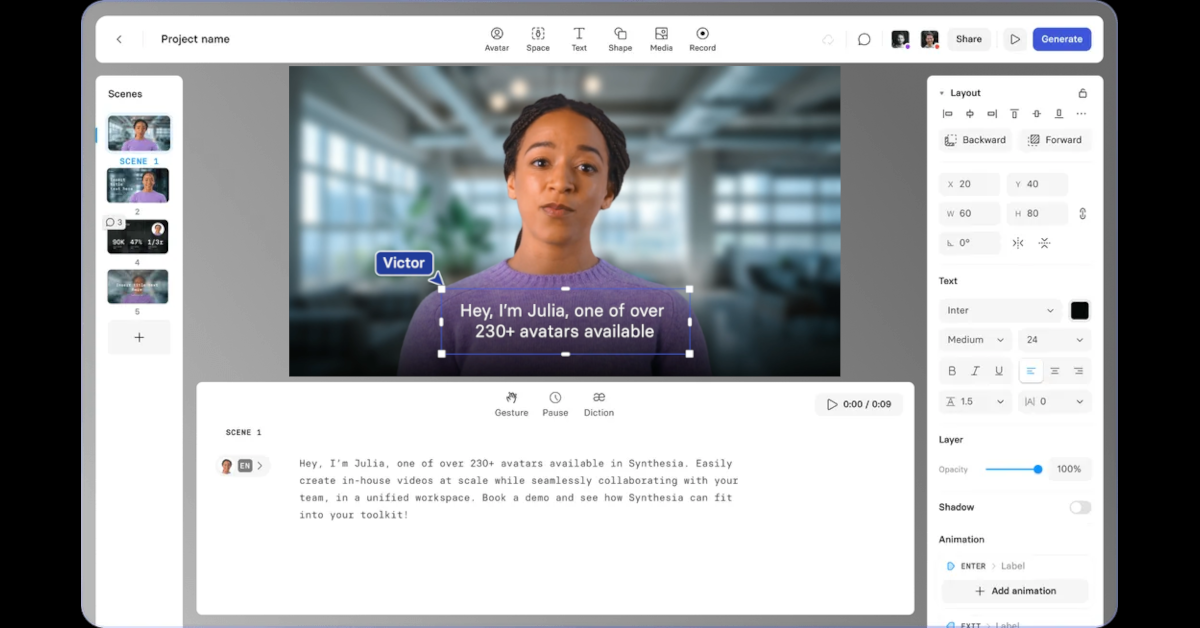1200x628 pixels.
Task: Toggle the aspect ratio link icon
Action: click(x=1082, y=213)
